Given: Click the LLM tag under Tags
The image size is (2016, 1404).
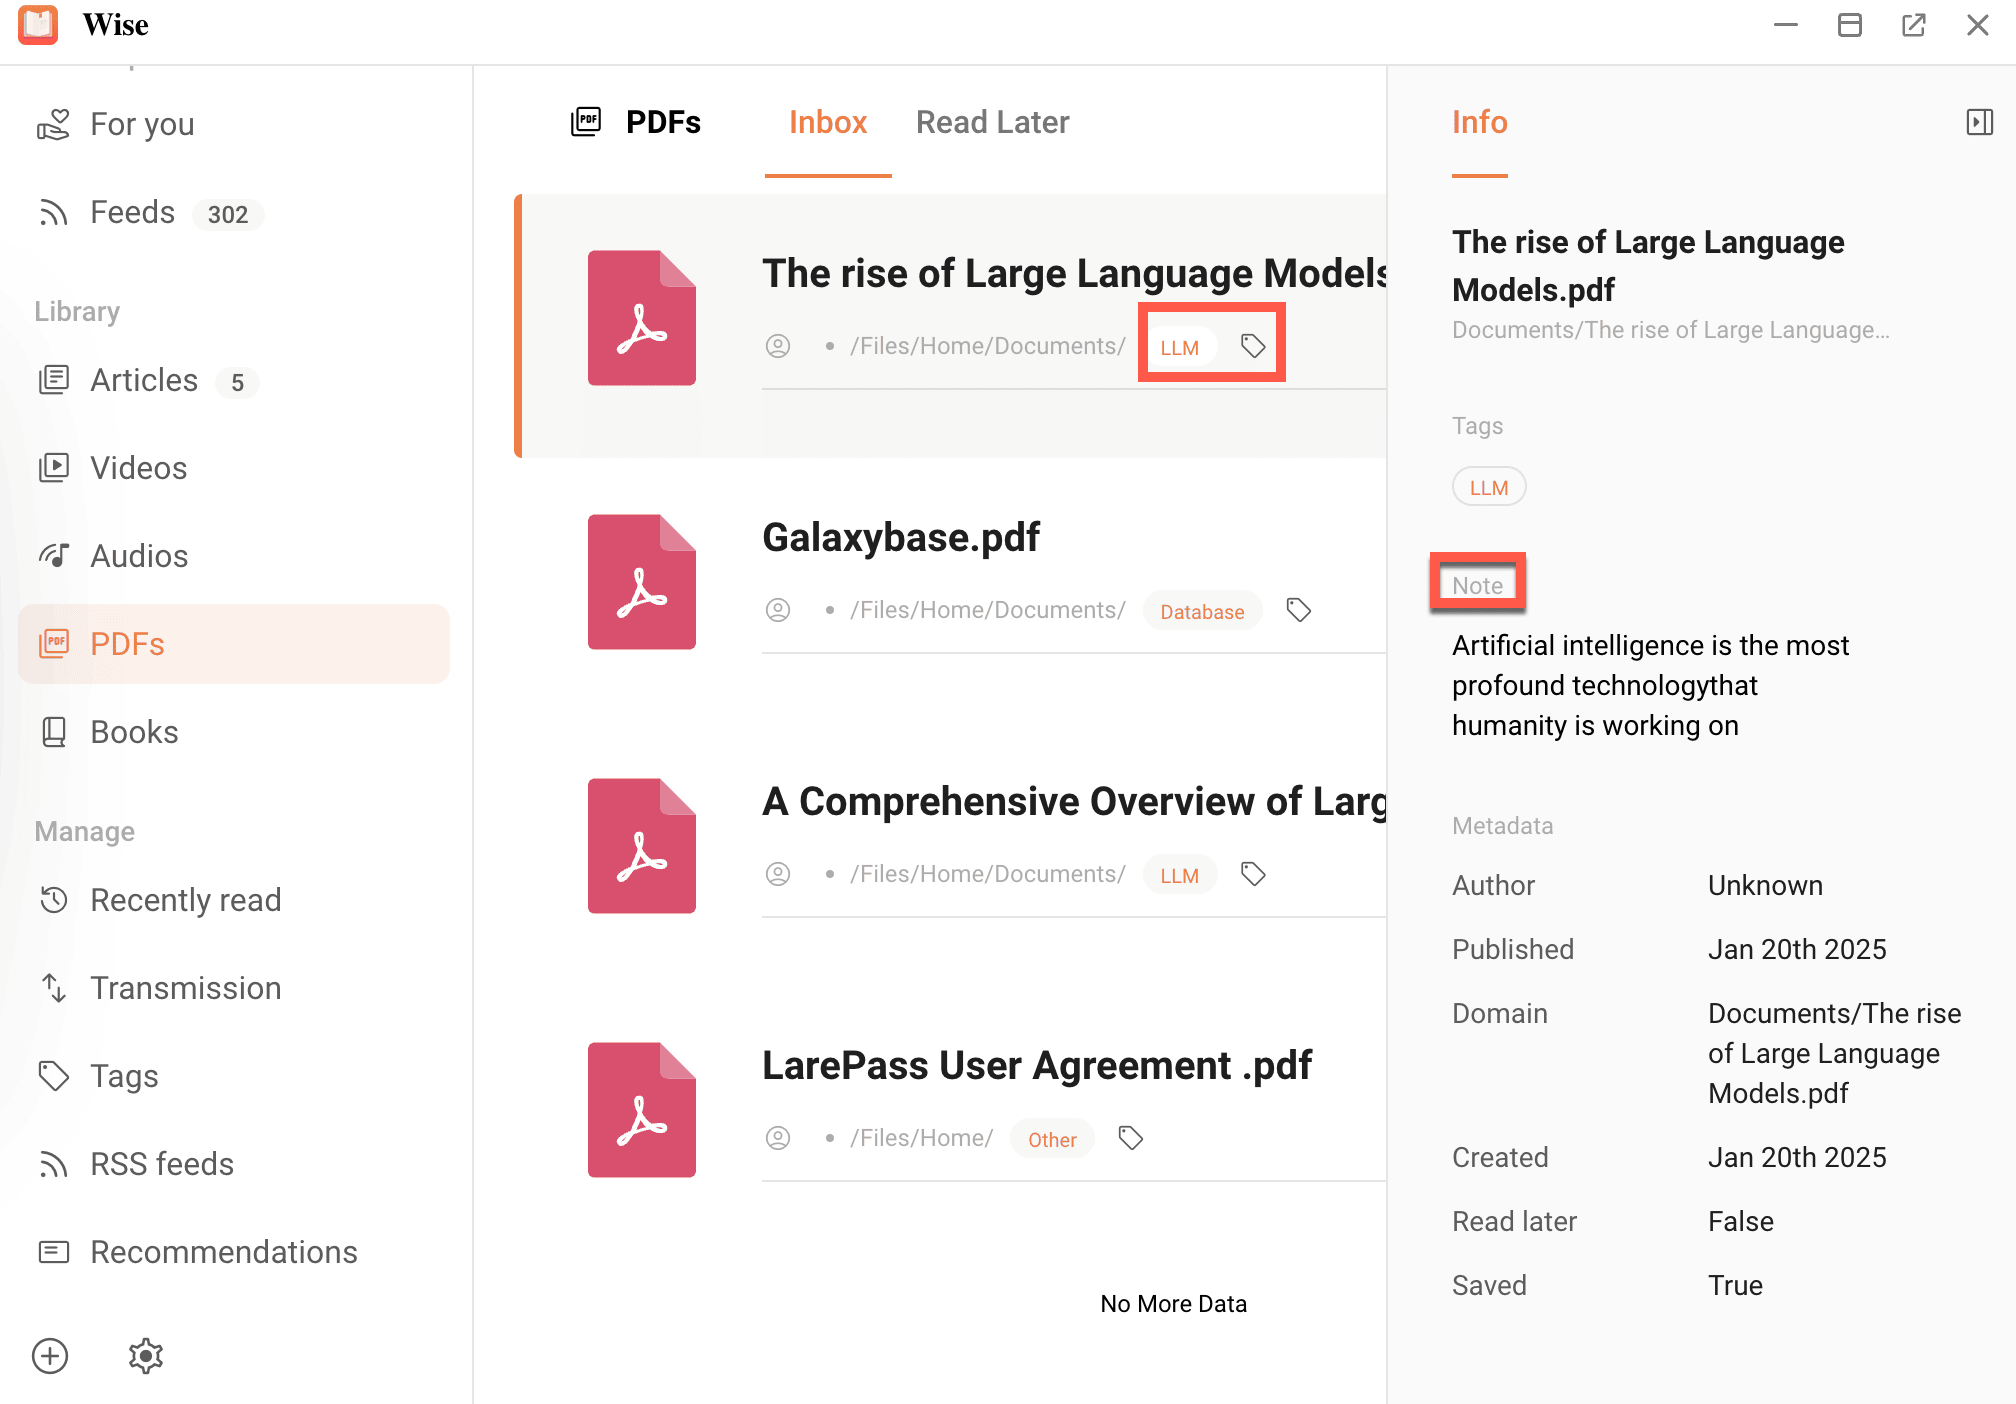Looking at the screenshot, I should point(1489,487).
